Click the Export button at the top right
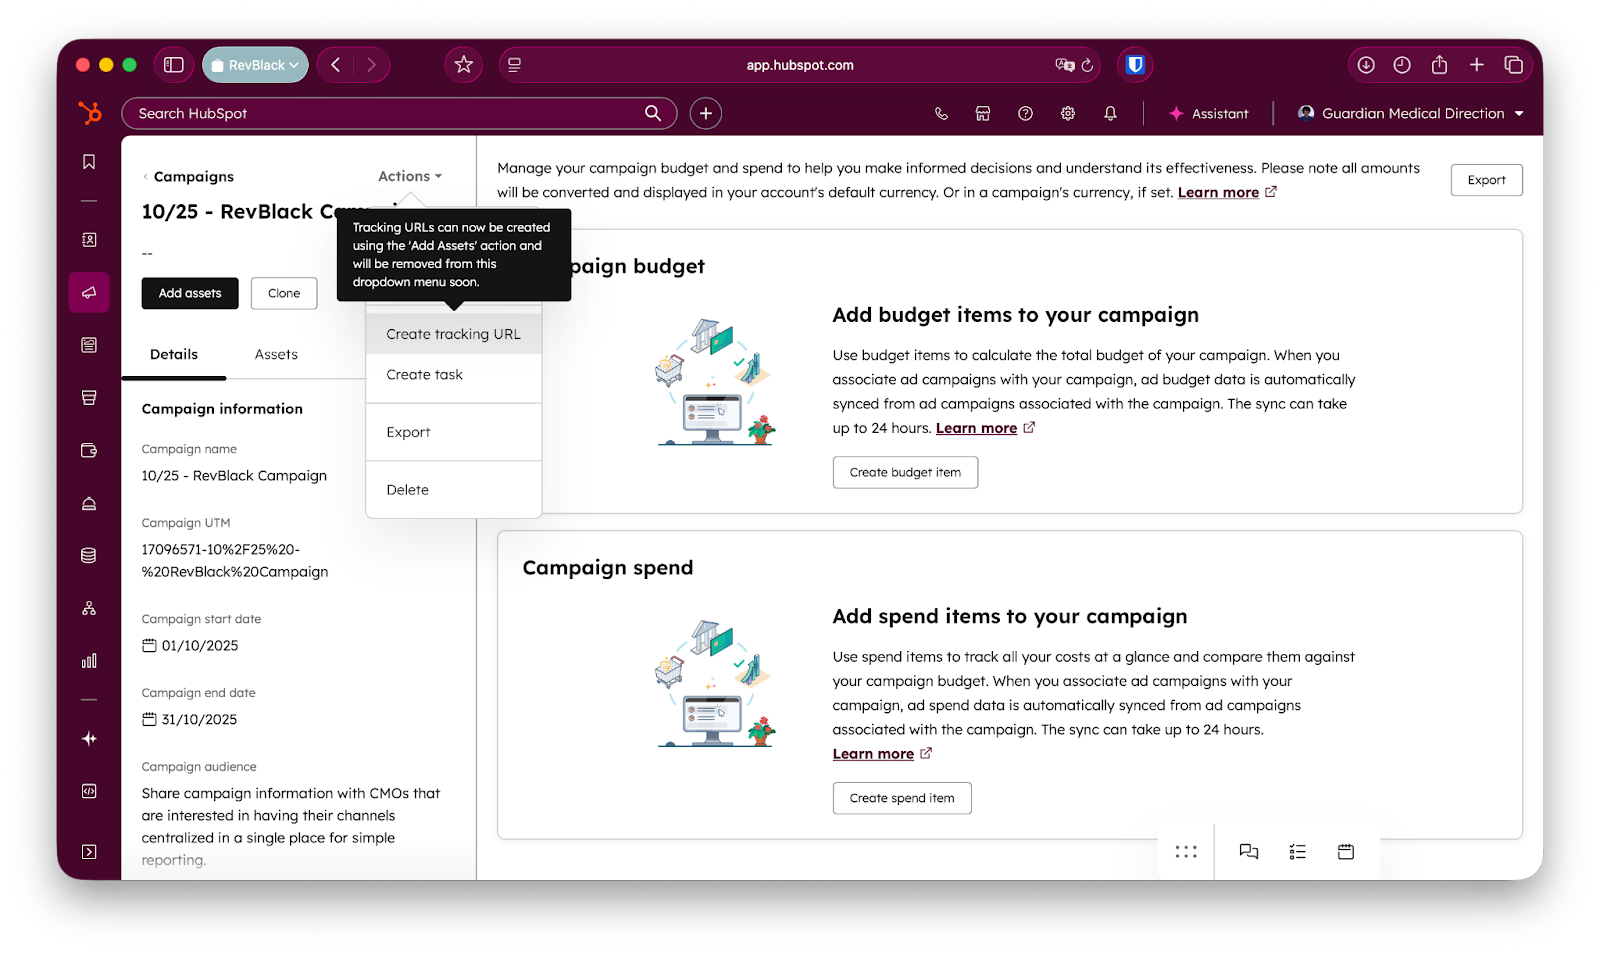This screenshot has width=1600, height=955. coord(1486,180)
